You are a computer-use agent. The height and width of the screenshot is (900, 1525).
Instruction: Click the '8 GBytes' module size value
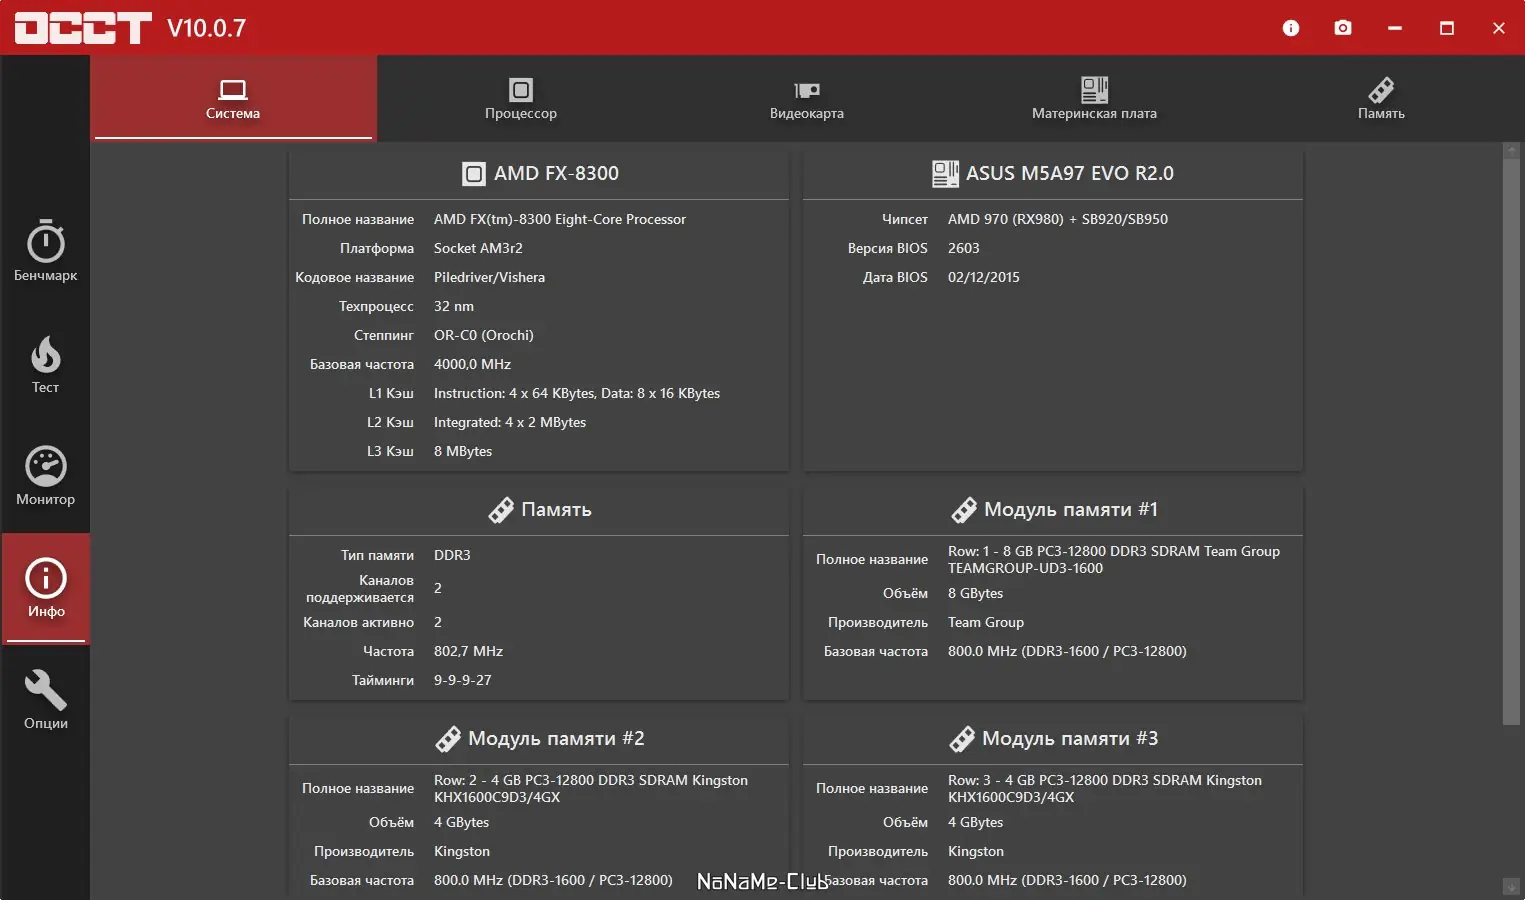pyautogui.click(x=975, y=594)
